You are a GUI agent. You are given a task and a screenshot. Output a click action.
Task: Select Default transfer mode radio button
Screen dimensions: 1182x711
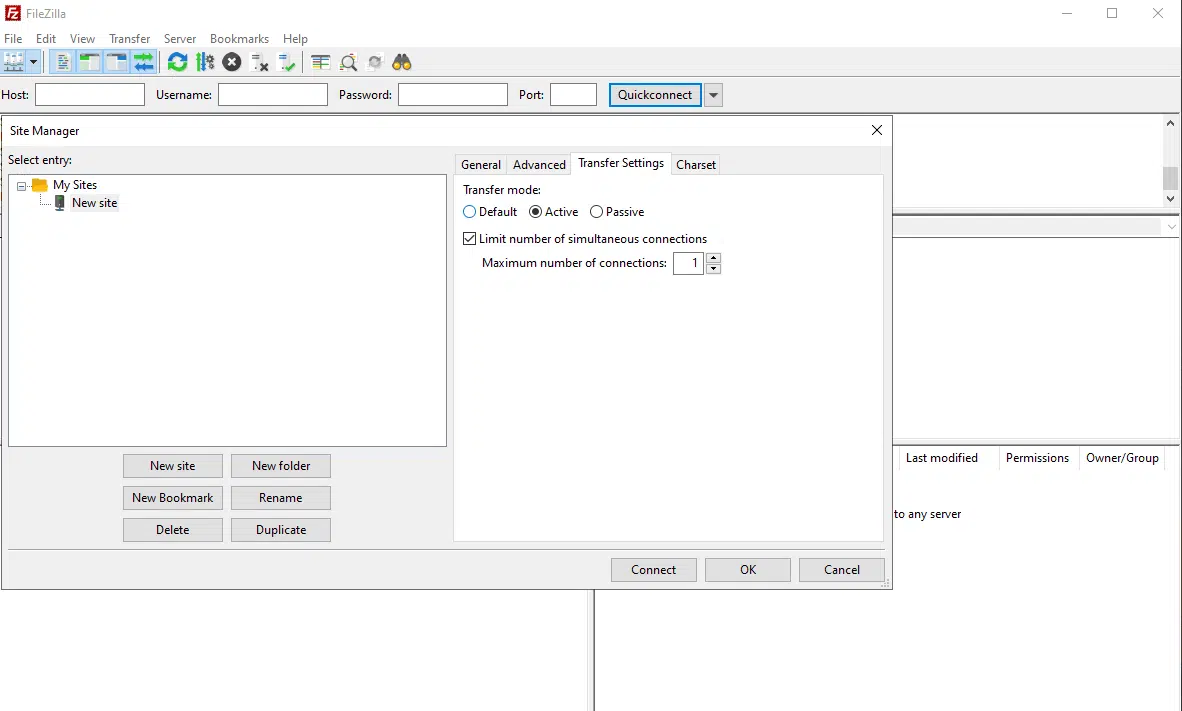pos(469,212)
